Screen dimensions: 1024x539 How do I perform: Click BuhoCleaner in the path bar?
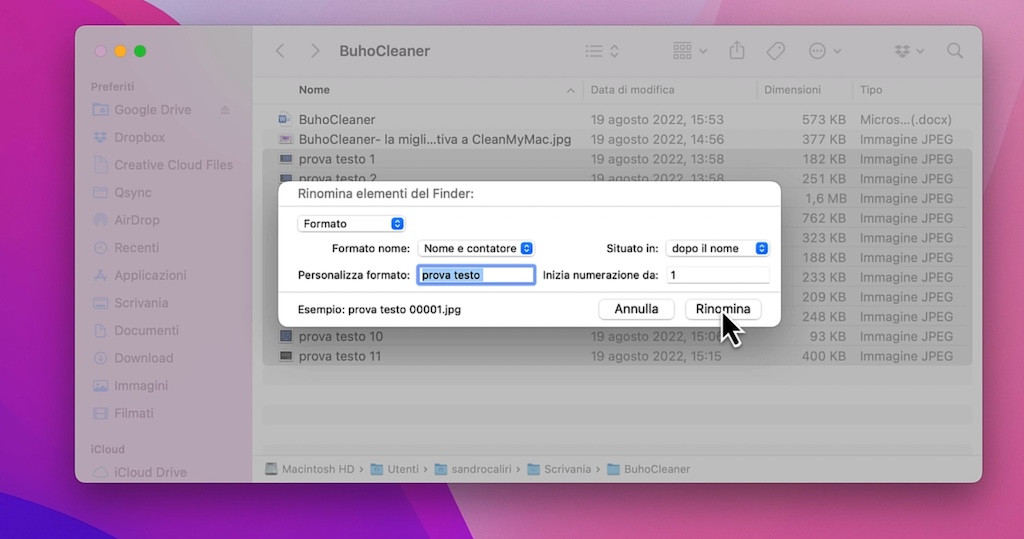(x=648, y=469)
